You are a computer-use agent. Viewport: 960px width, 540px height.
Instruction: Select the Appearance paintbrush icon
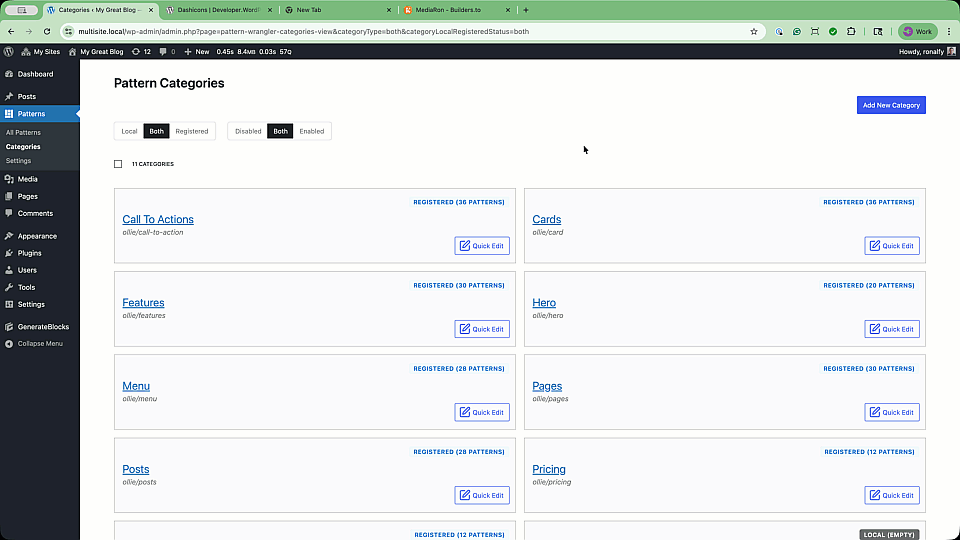(9, 236)
